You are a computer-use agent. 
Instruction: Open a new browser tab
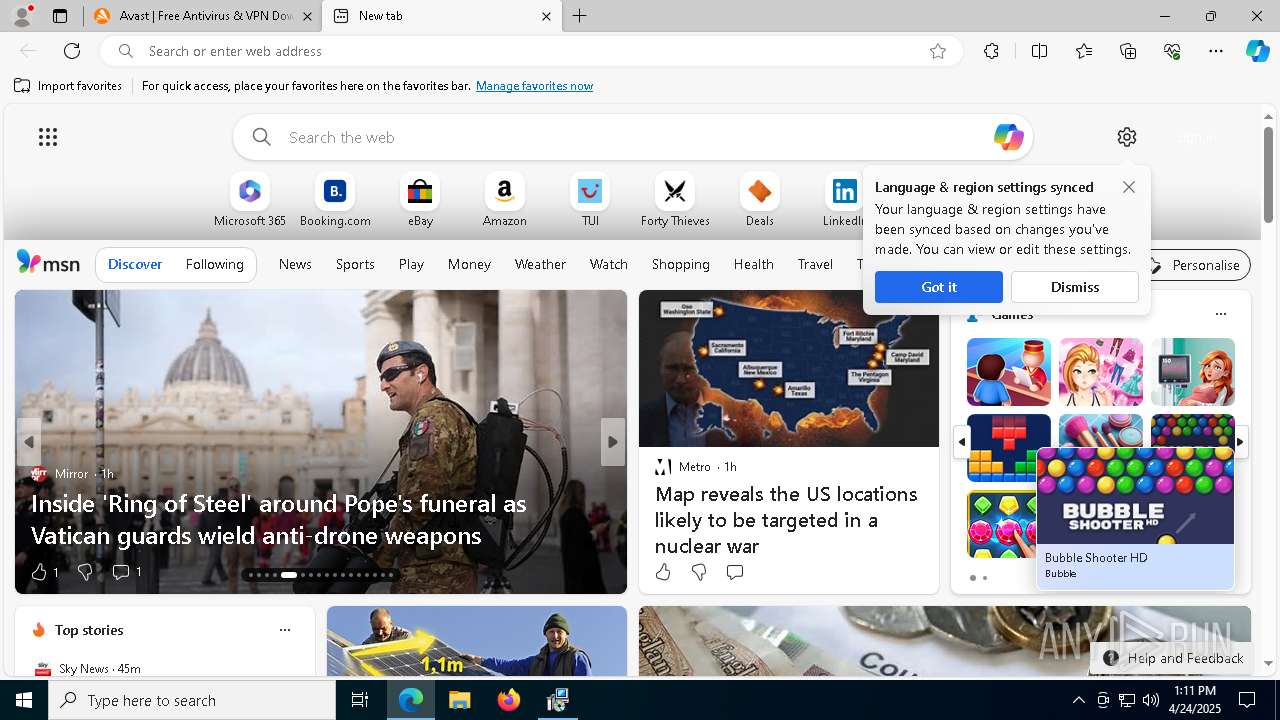click(580, 16)
